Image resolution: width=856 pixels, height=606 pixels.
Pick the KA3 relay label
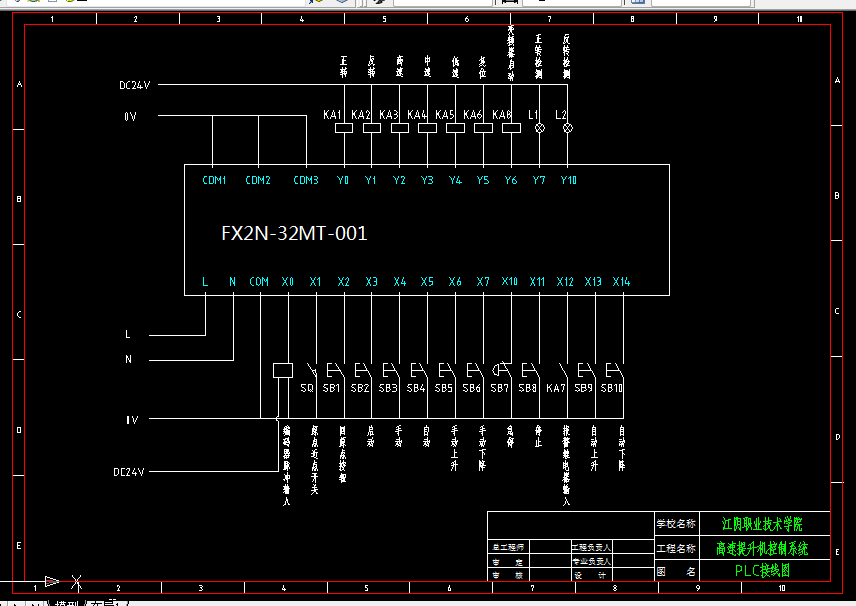click(388, 115)
